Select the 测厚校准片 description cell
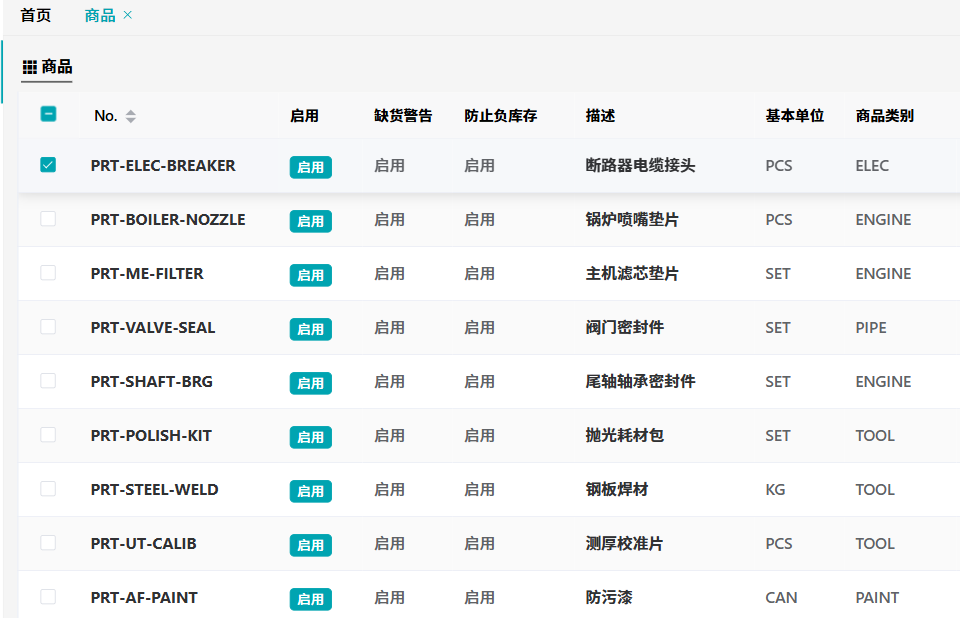The height and width of the screenshot is (618, 960). (x=624, y=544)
